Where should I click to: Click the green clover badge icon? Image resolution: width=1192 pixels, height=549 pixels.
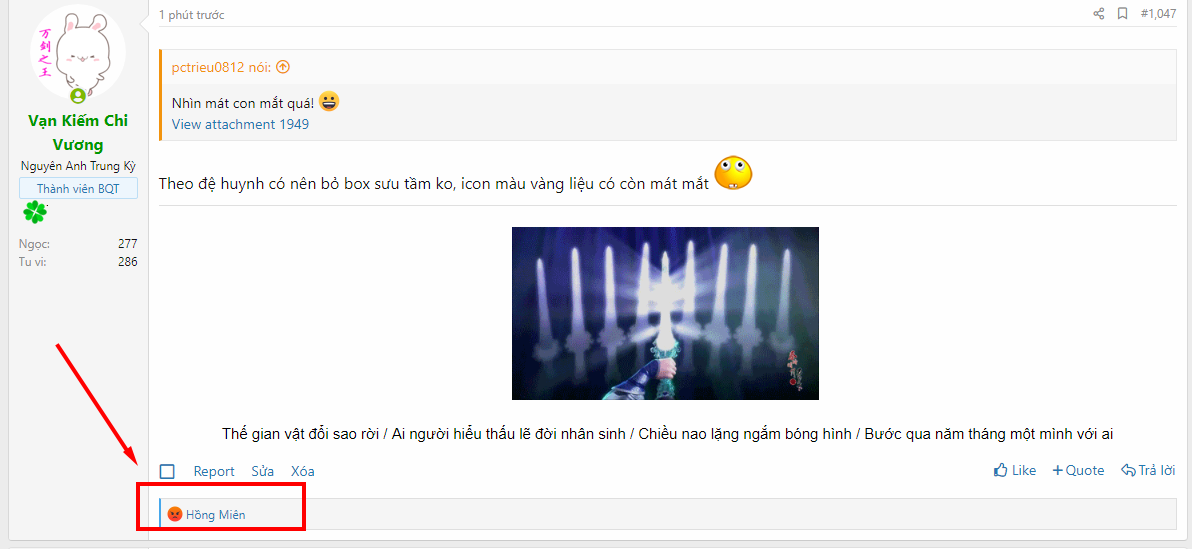(35, 212)
